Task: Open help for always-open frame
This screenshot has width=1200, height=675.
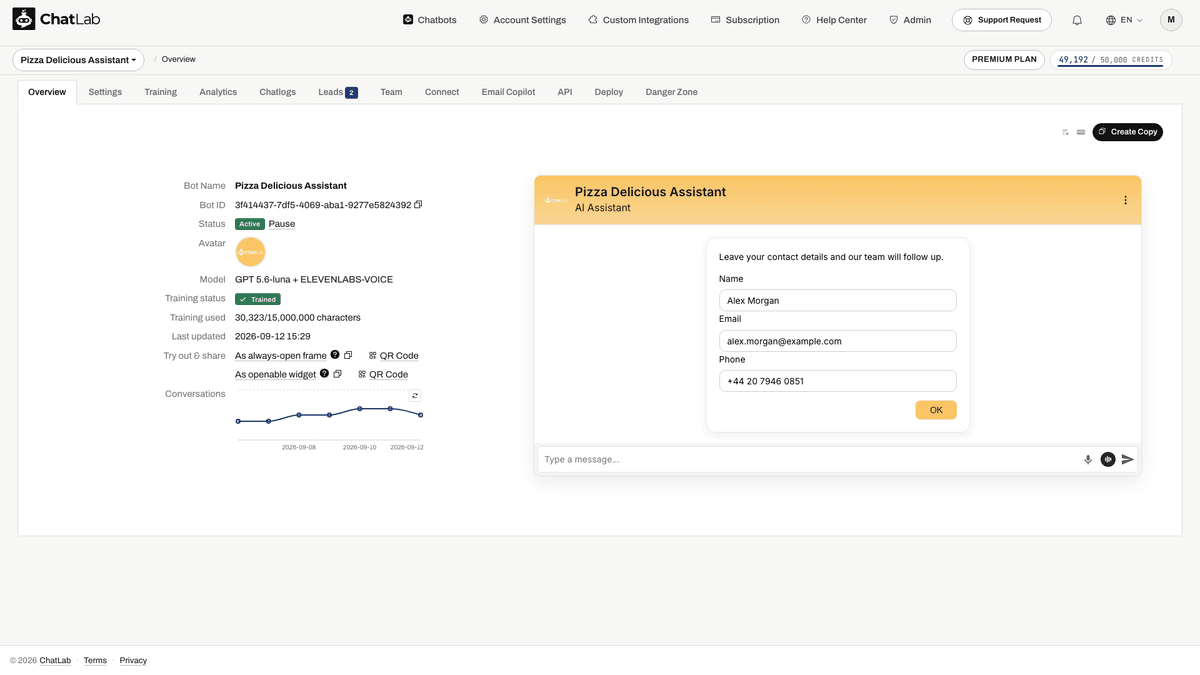Action: pos(335,355)
